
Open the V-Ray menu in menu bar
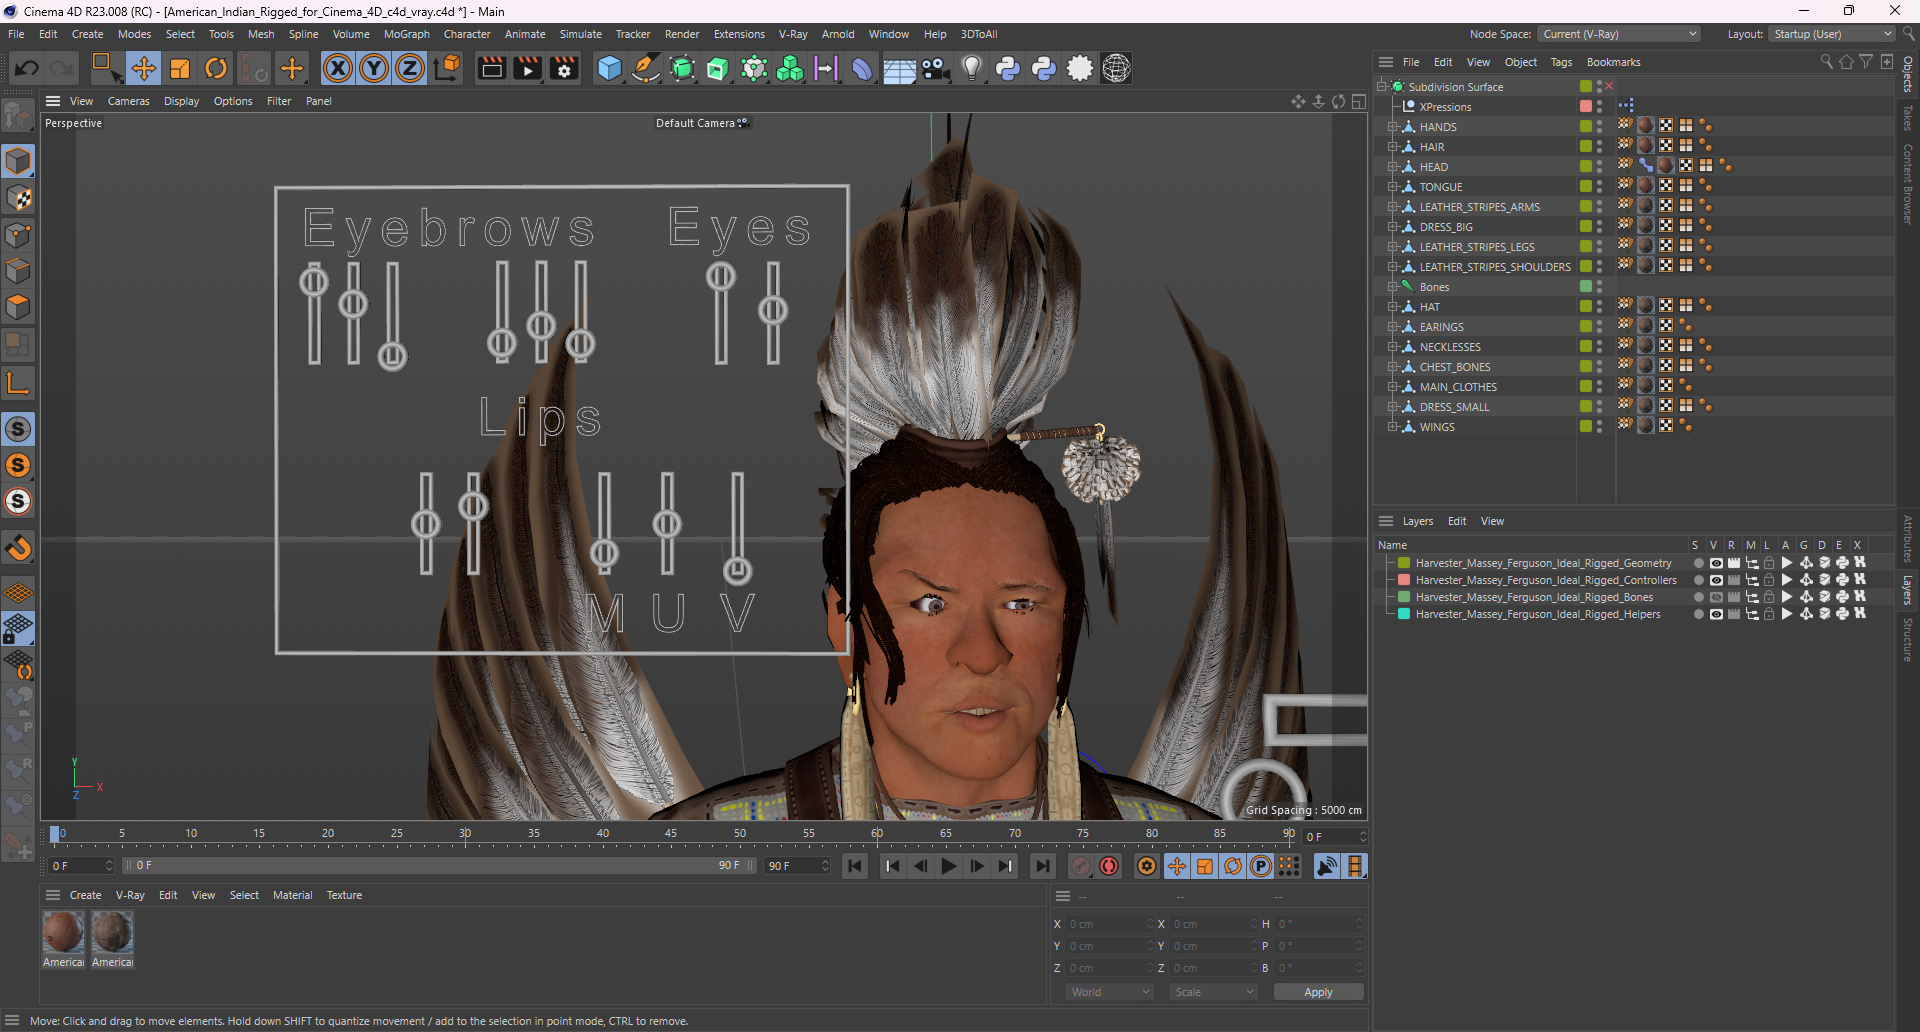[x=793, y=34]
